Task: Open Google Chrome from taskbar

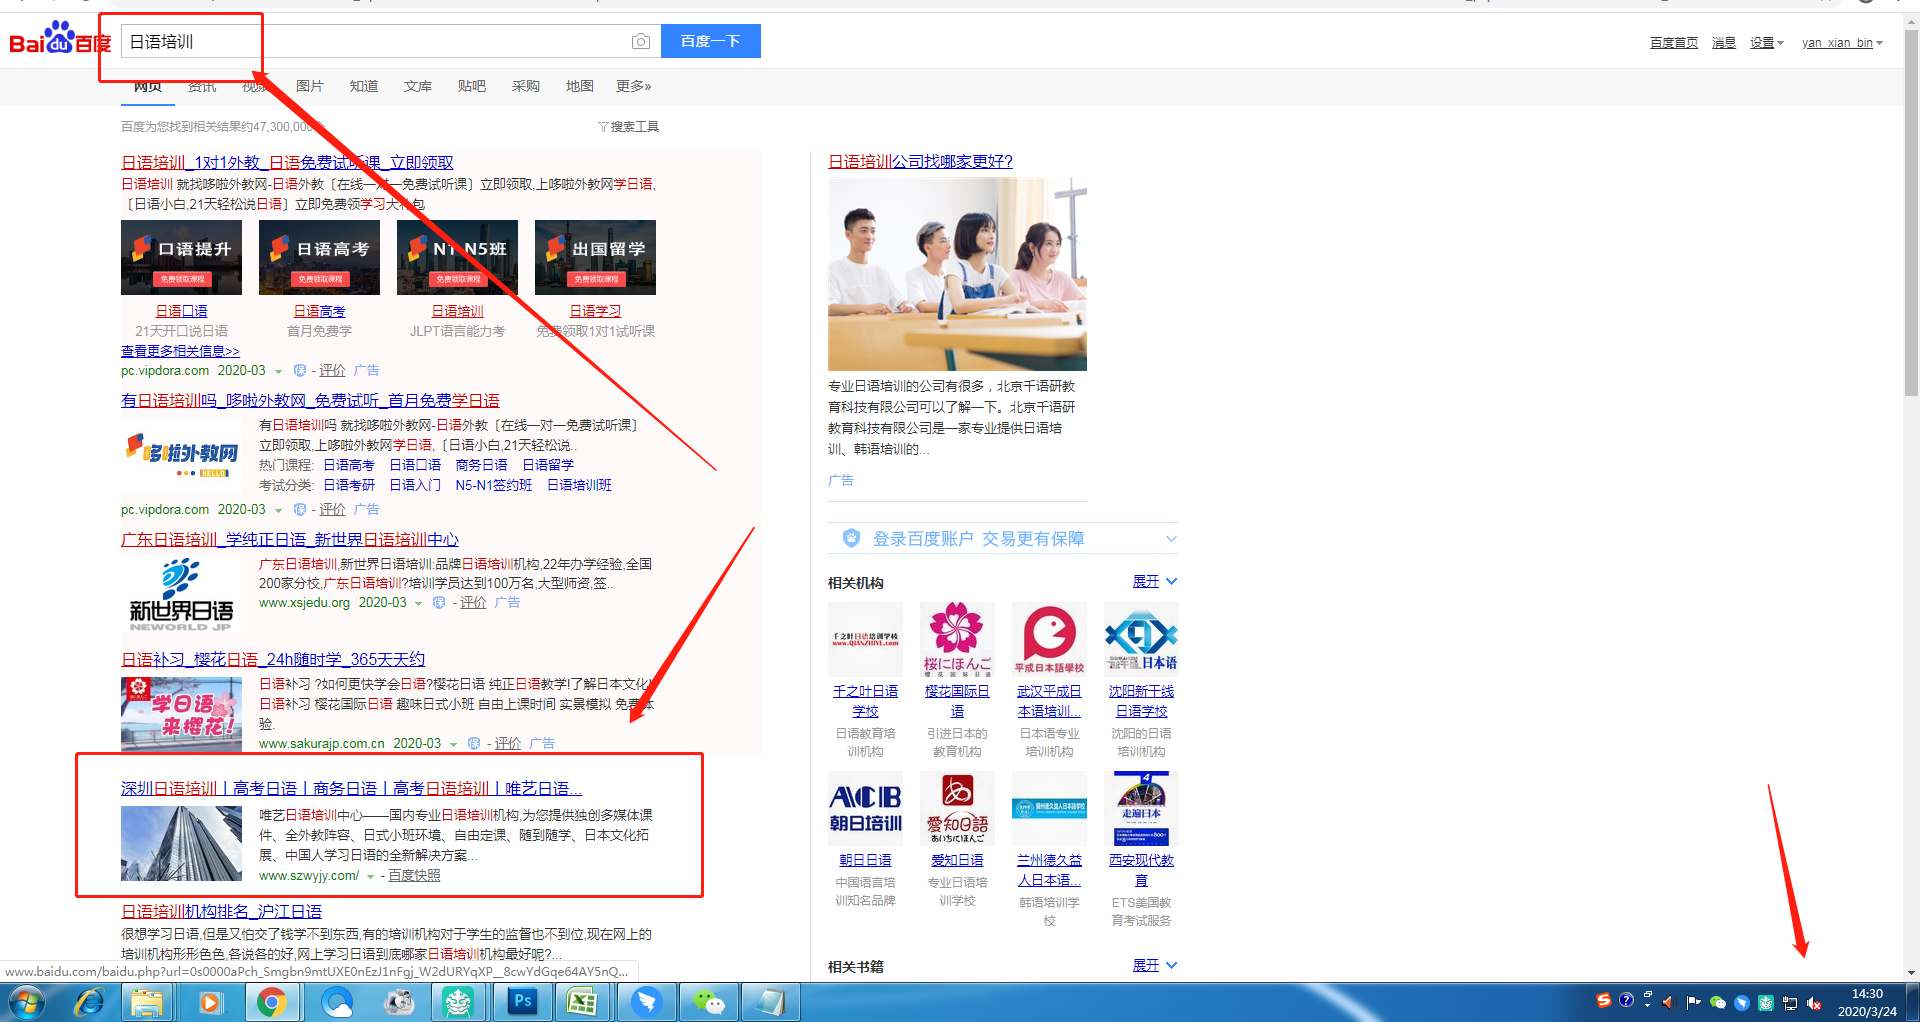Action: point(271,1002)
